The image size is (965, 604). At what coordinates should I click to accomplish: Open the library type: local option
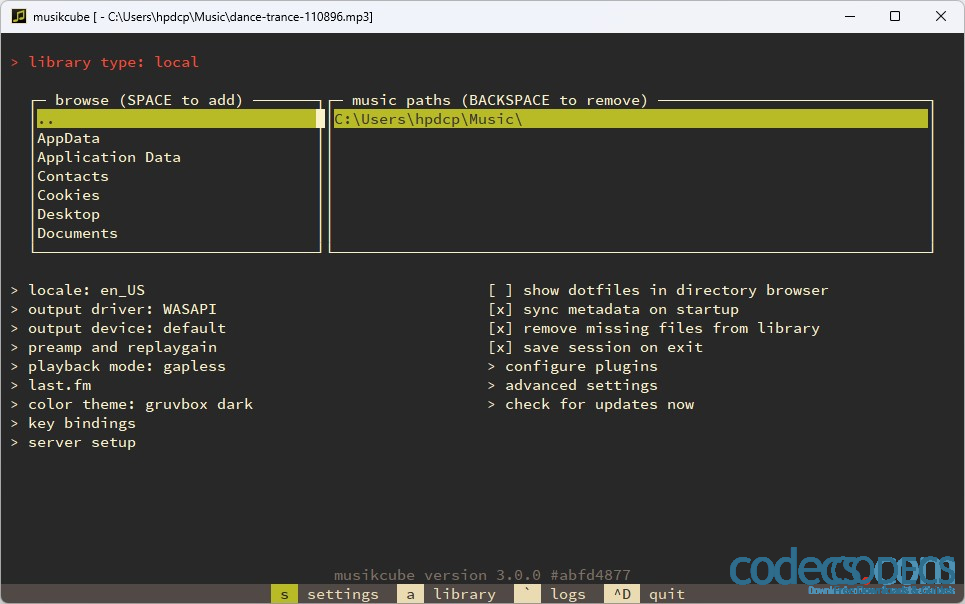pyautogui.click(x=105, y=62)
